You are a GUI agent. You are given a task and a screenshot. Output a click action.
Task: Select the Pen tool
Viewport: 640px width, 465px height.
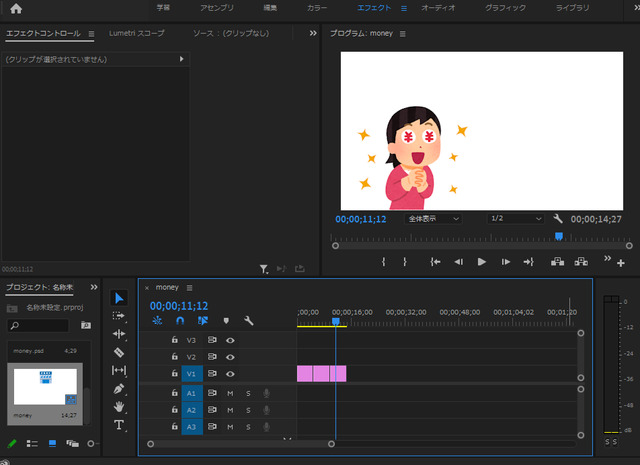119,389
